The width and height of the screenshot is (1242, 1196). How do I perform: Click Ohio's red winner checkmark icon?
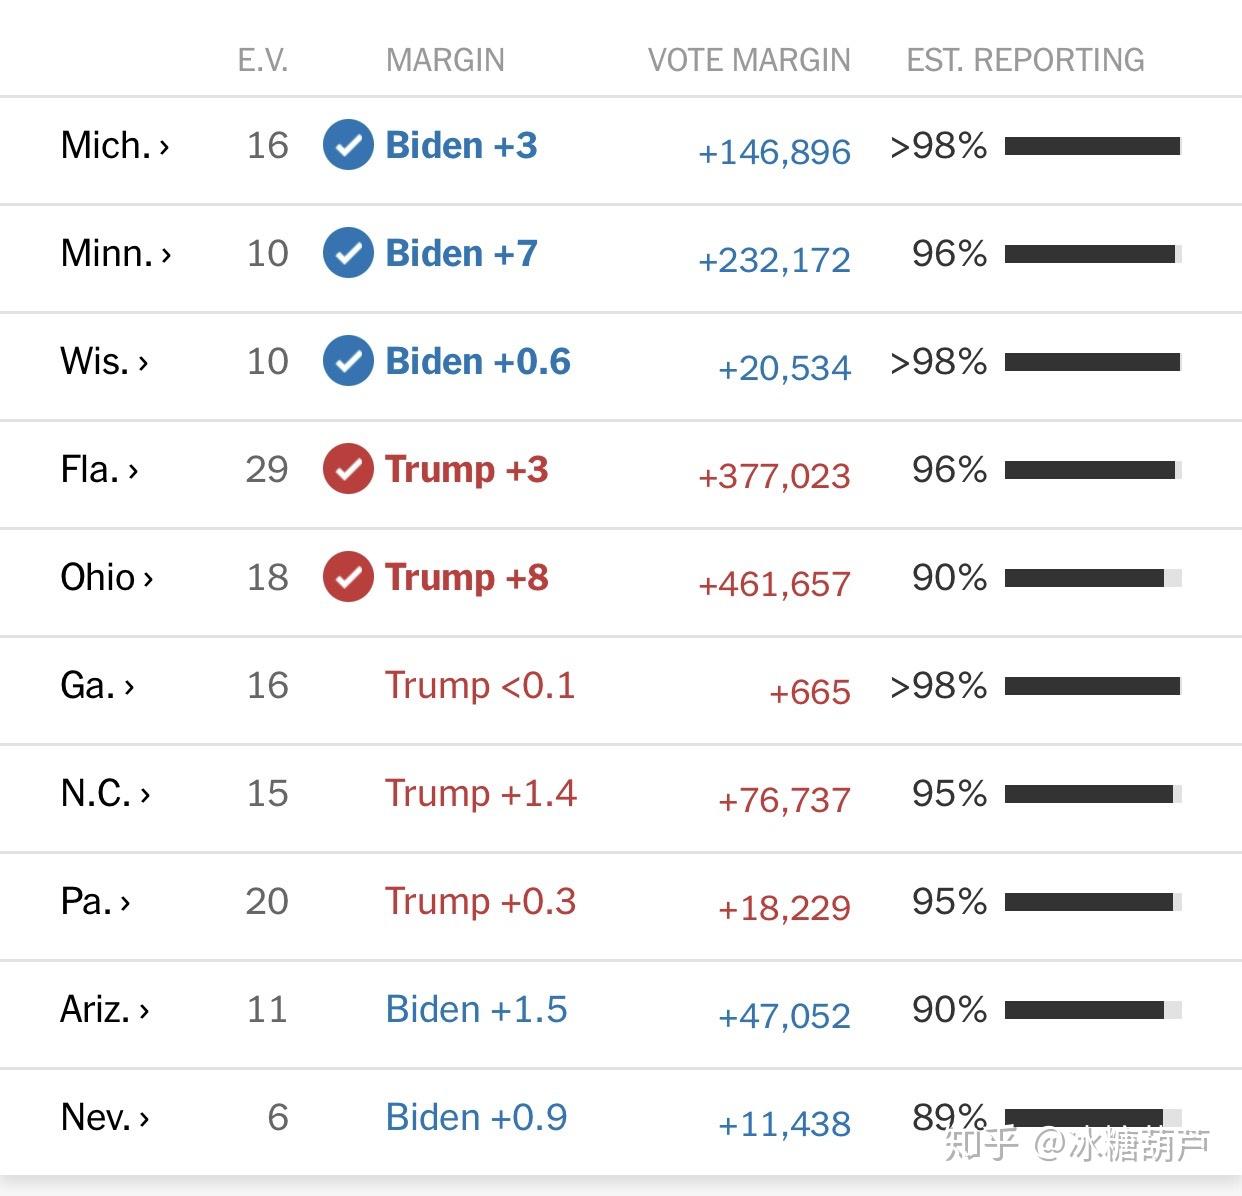click(348, 577)
